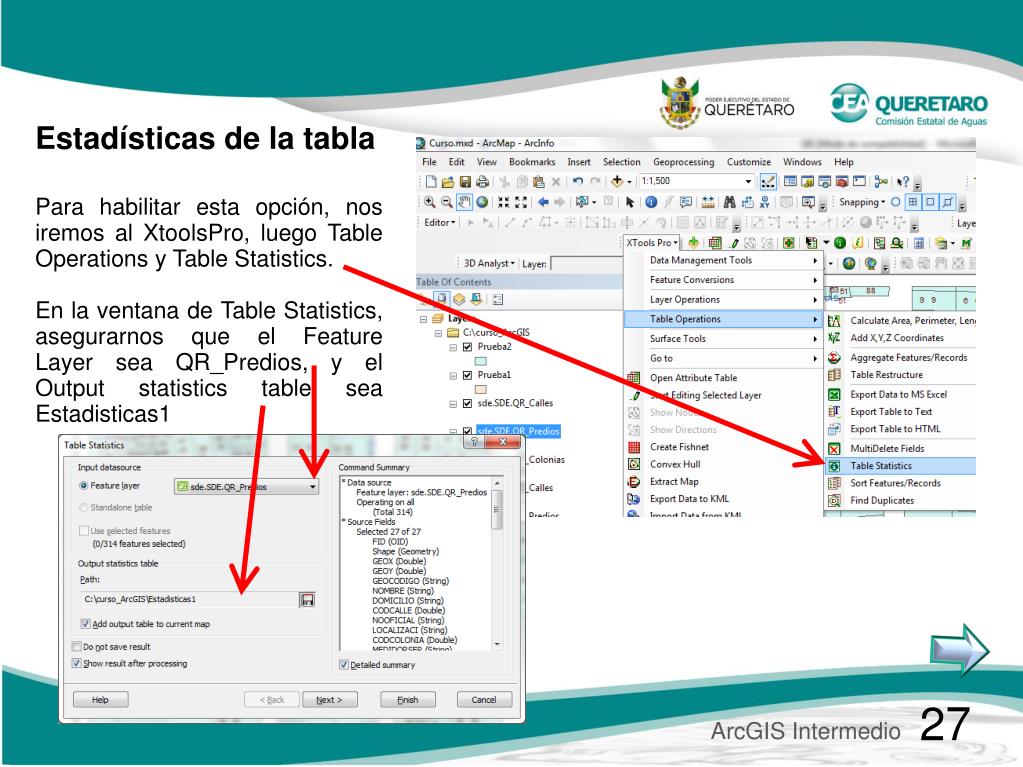This screenshot has width=1023, height=767.
Task: Choose Table Statistics from the submenu
Action: click(x=900, y=466)
